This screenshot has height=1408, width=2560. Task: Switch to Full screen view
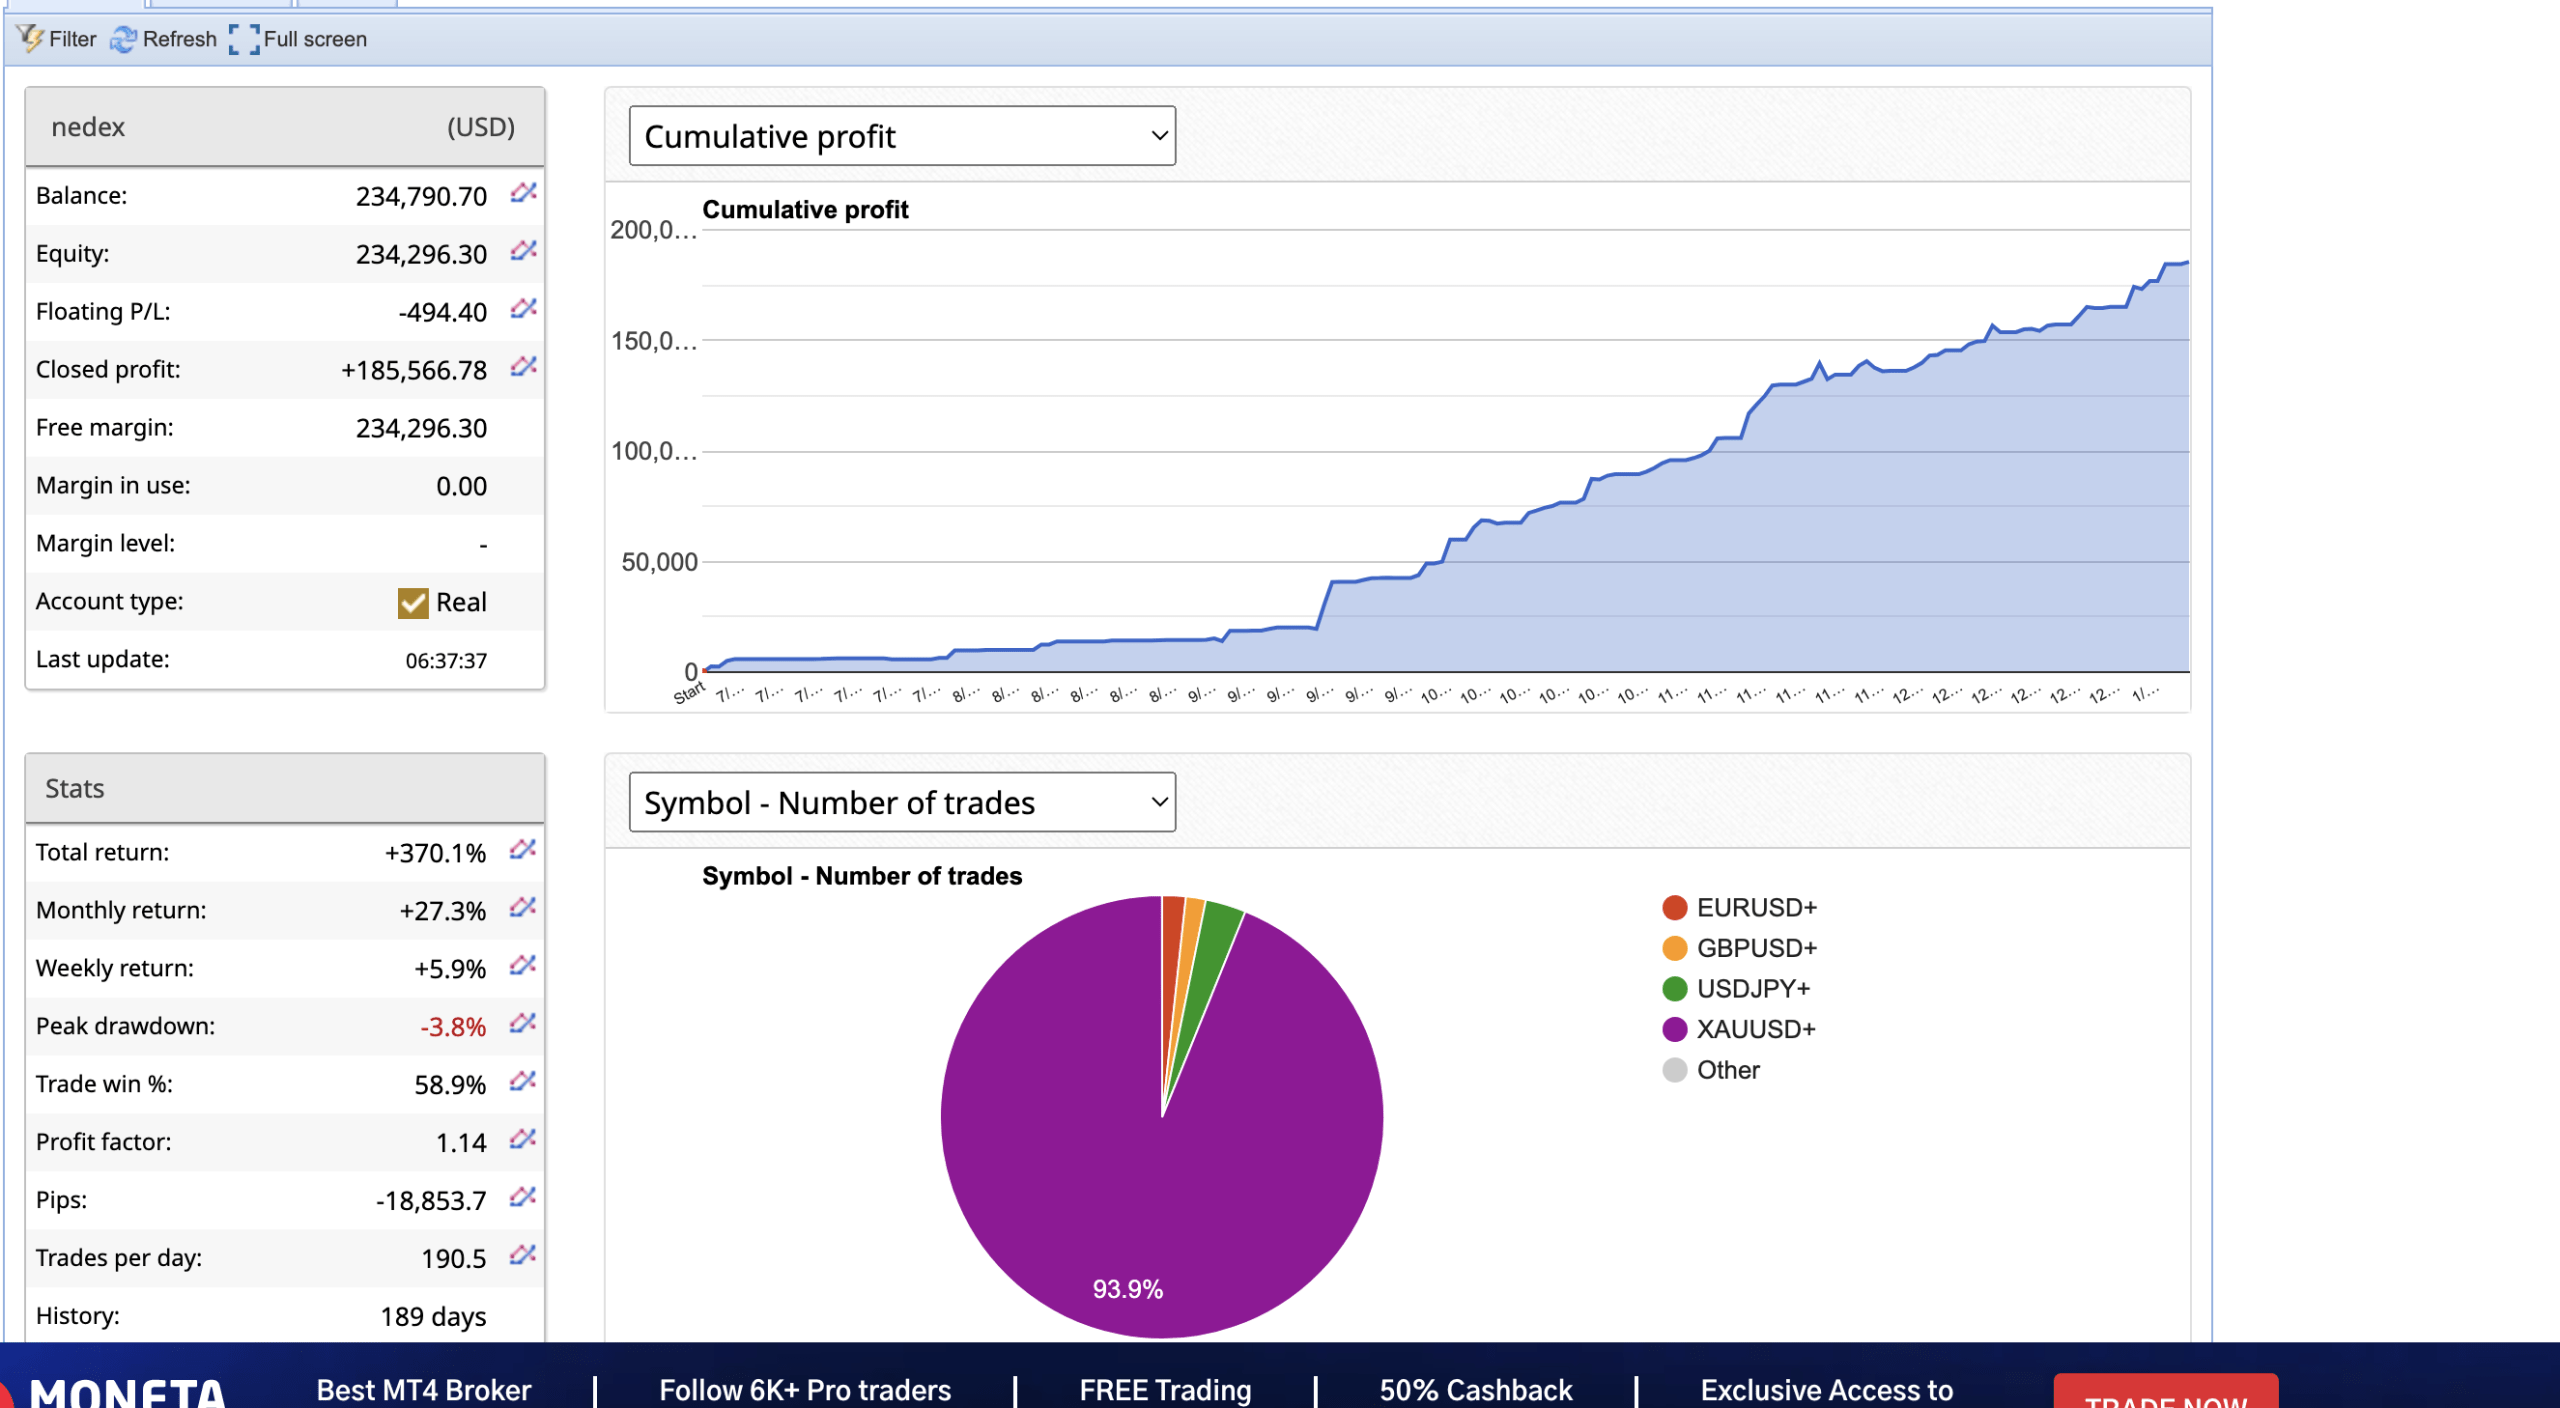click(298, 39)
